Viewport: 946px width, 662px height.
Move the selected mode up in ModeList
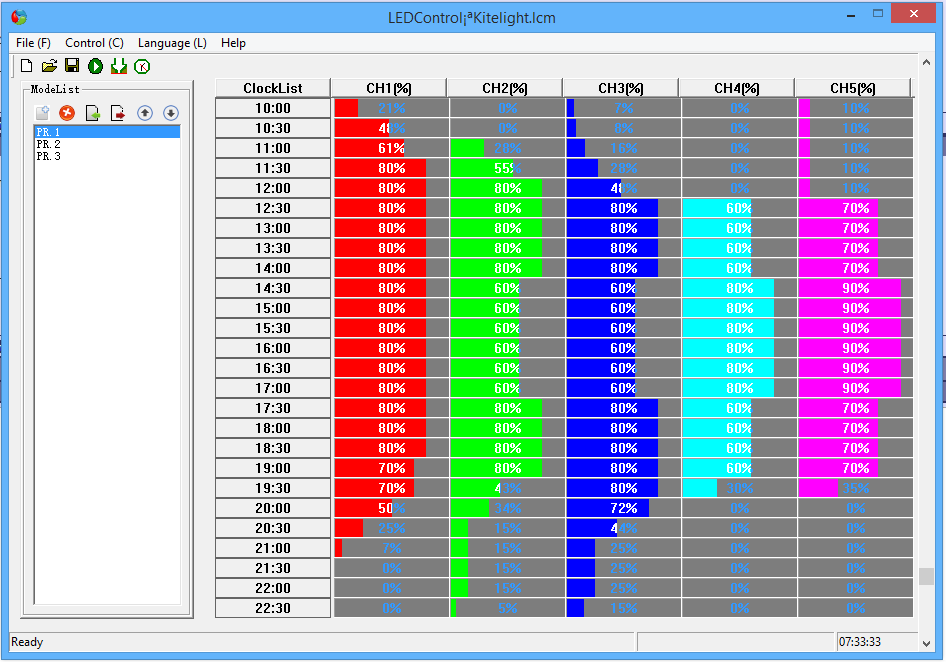pyautogui.click(x=145, y=113)
